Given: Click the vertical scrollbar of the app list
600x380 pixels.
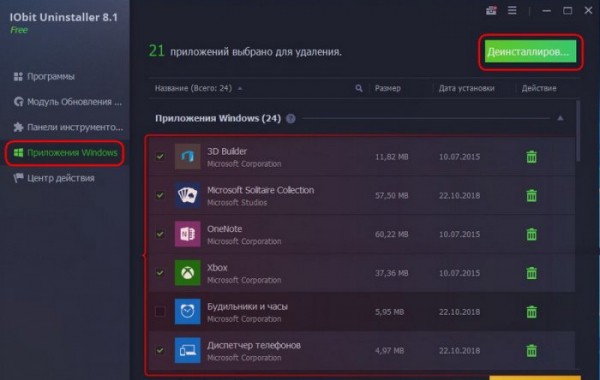Looking at the screenshot, I should pos(578,131).
